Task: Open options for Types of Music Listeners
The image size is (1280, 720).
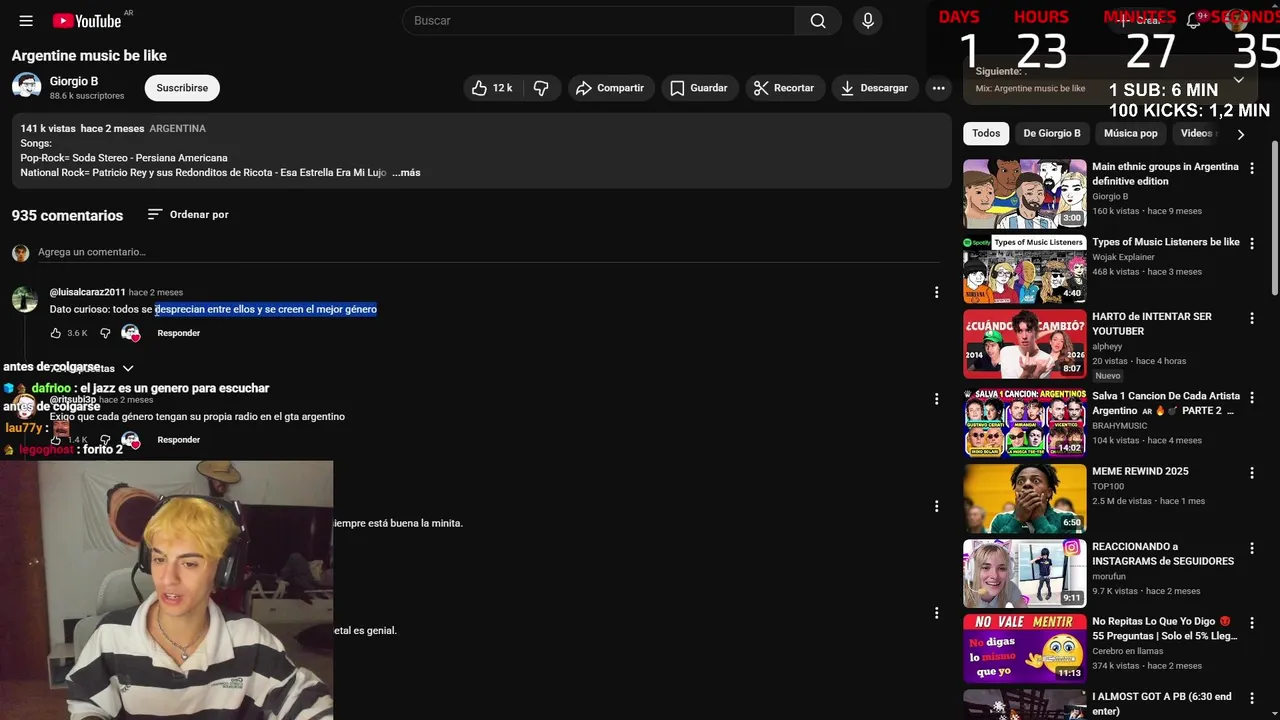Action: (x=1251, y=244)
